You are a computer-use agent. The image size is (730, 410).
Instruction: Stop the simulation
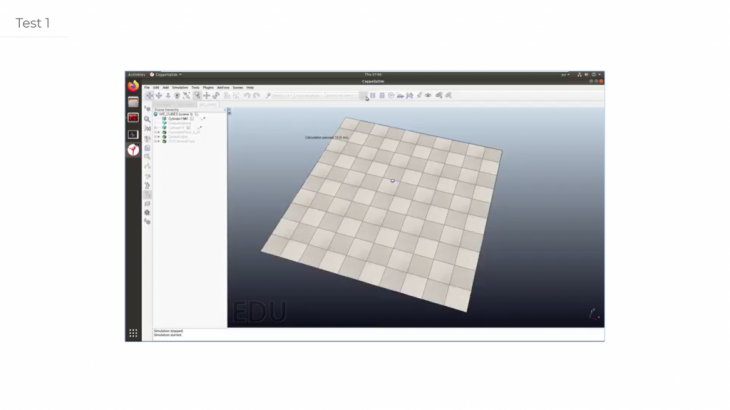click(x=382, y=95)
